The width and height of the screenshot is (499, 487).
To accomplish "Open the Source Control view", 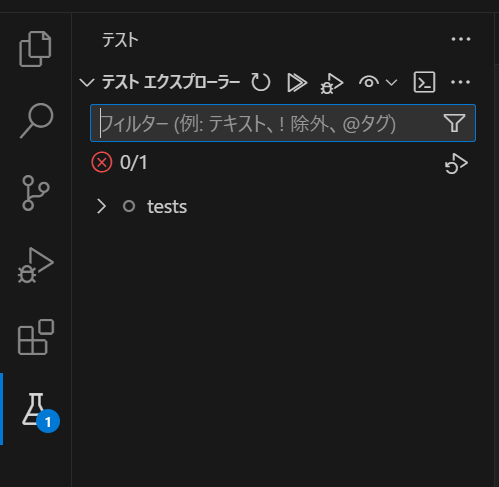I will pyautogui.click(x=35, y=193).
